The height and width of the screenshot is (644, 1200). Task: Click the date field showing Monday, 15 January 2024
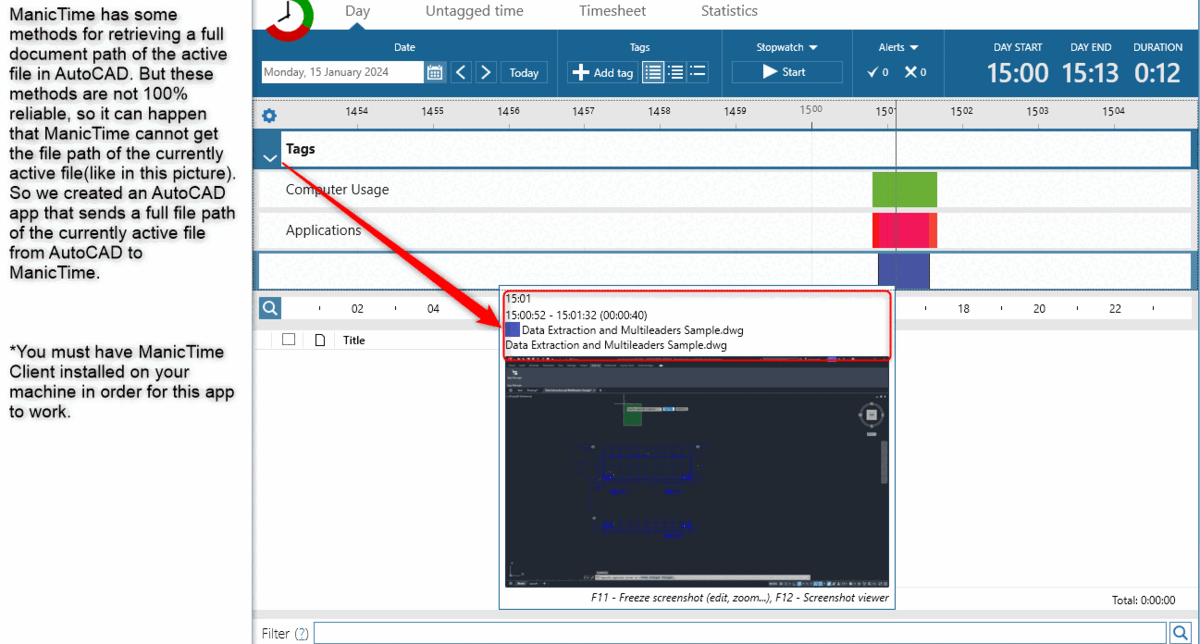point(342,72)
